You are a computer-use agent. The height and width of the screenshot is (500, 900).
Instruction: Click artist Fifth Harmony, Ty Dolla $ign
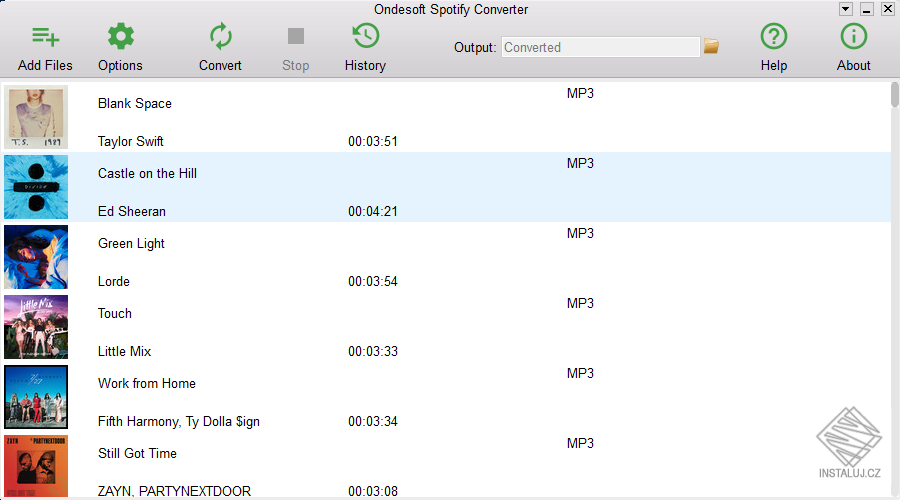(x=179, y=422)
